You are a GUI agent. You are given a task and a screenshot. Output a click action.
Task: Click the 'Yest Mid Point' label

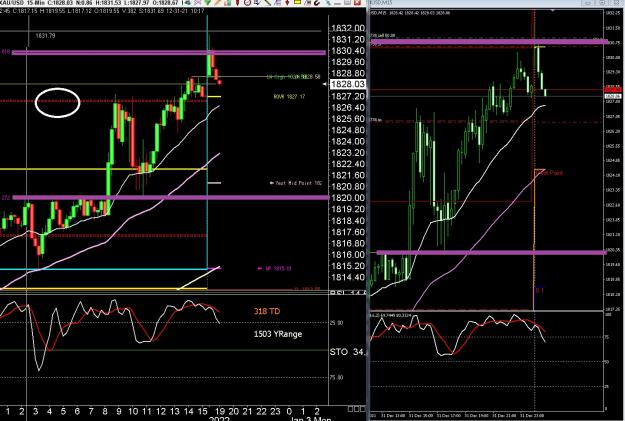(296, 183)
